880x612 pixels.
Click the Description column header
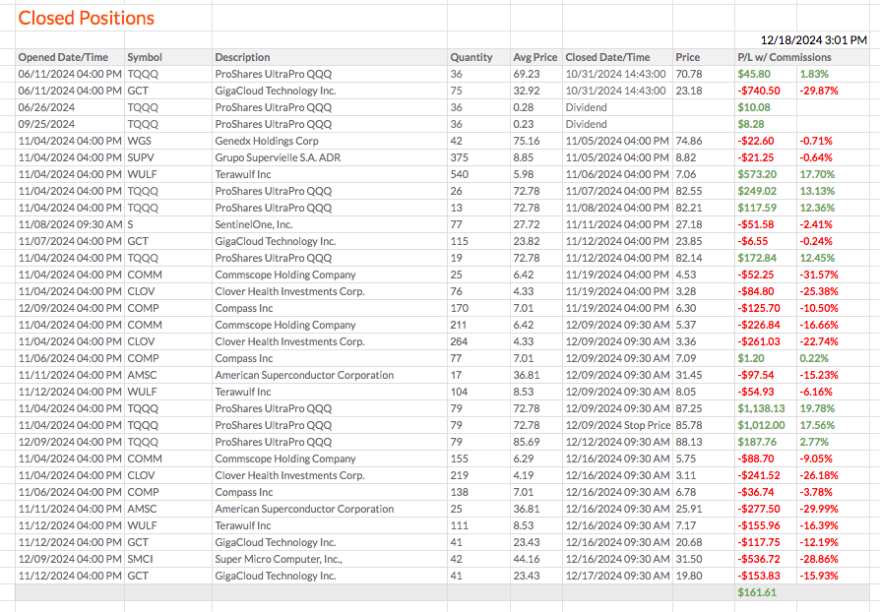(242, 57)
